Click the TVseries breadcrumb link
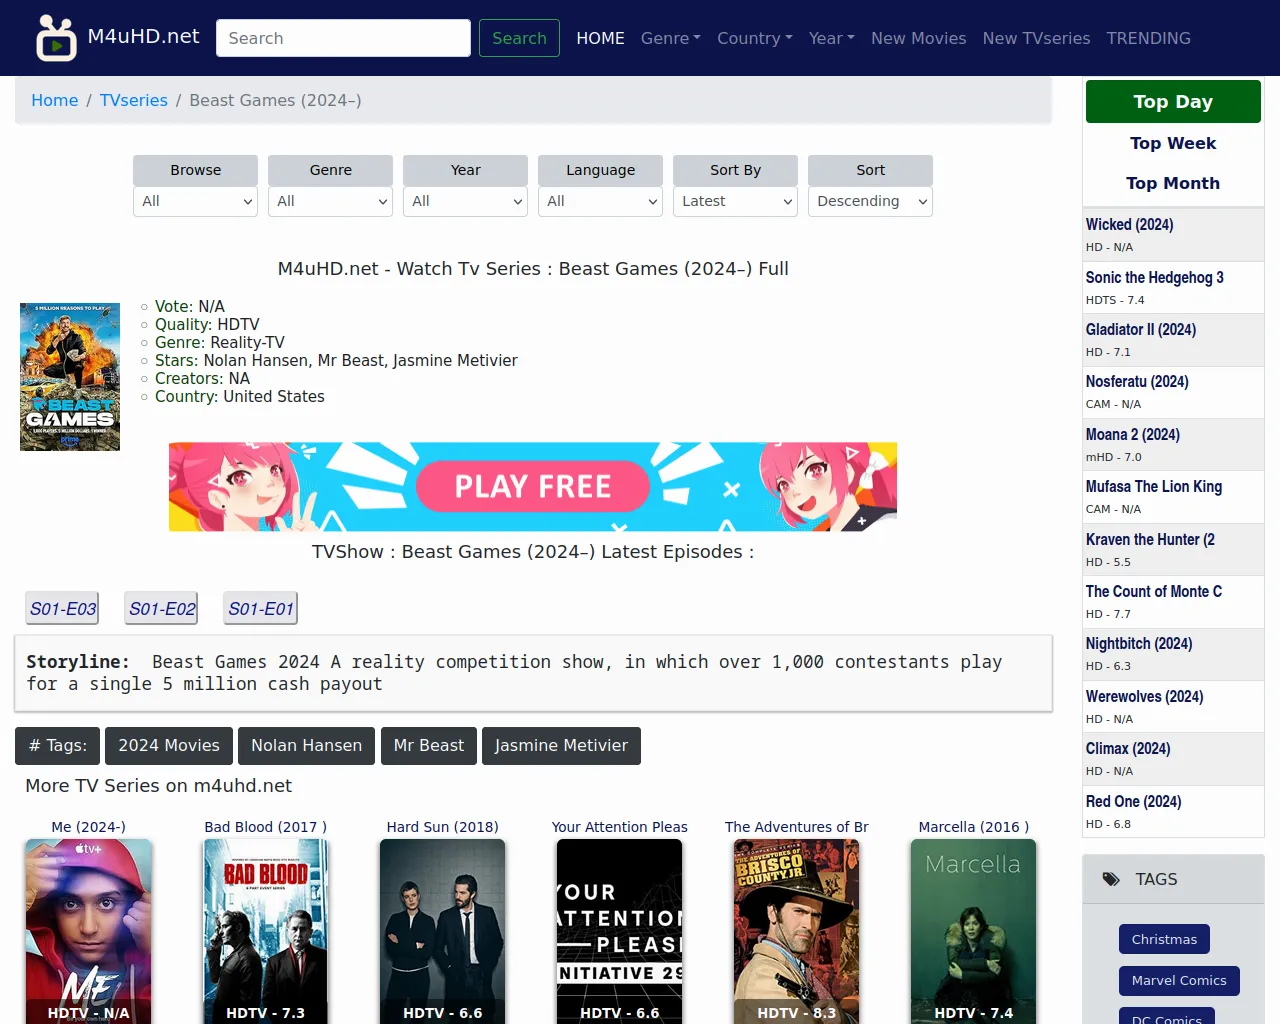The width and height of the screenshot is (1280, 1024). tap(134, 100)
